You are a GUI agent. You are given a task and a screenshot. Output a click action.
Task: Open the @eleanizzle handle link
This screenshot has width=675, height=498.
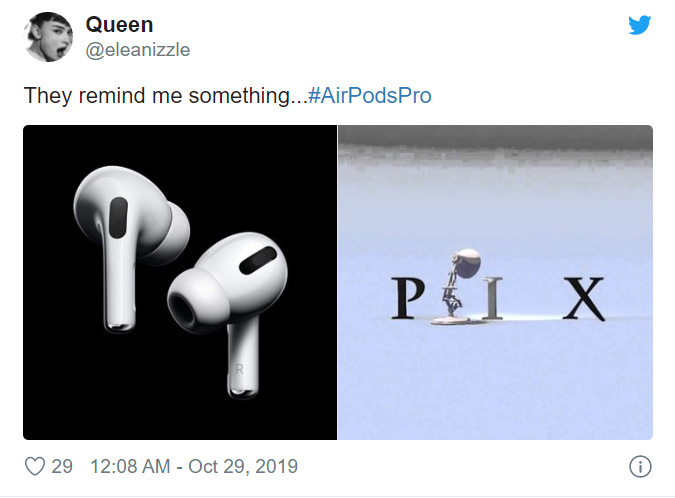coord(138,50)
